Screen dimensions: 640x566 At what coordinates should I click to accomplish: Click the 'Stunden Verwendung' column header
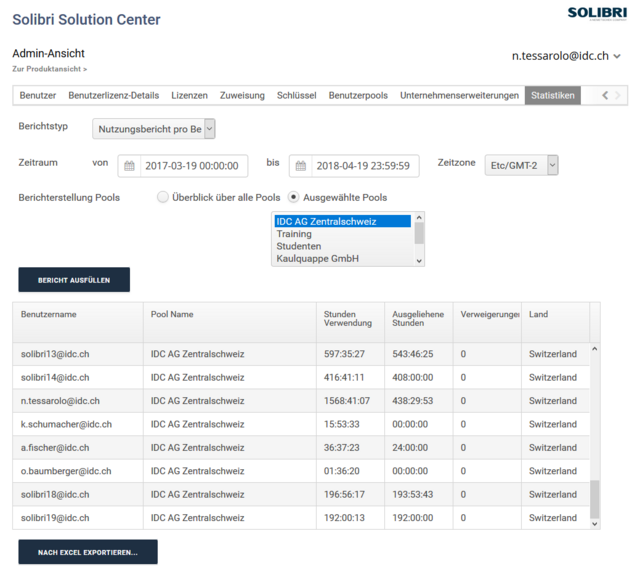[351, 322]
